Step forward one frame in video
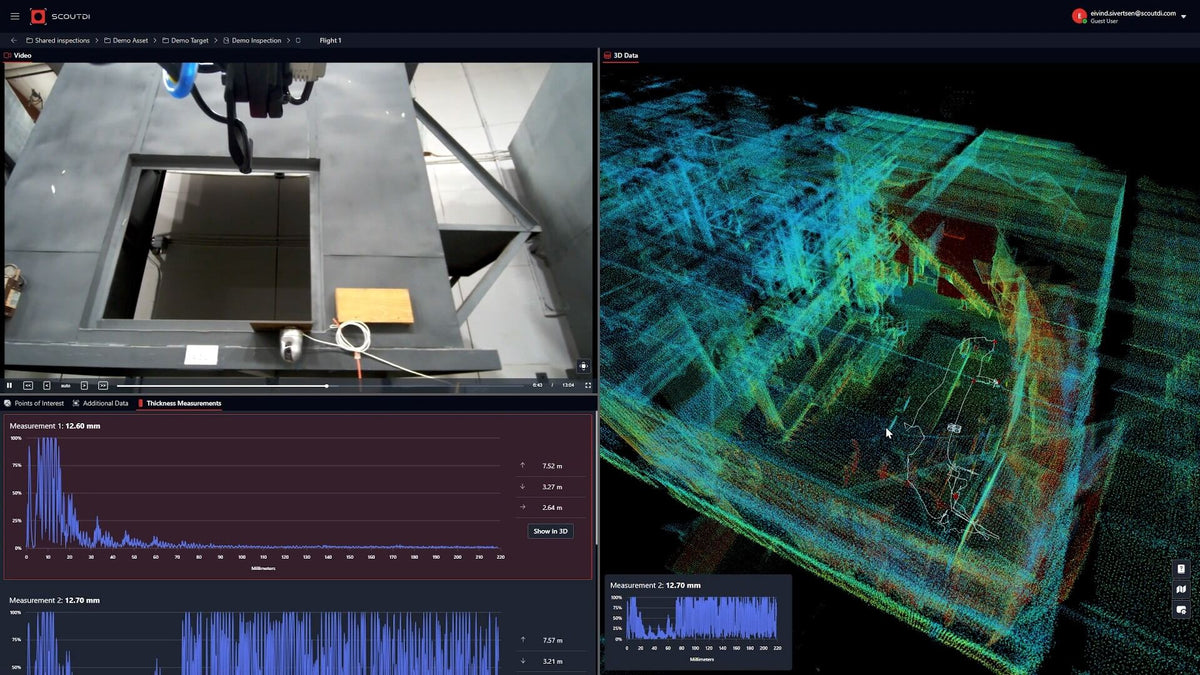1200x675 pixels. coord(84,385)
